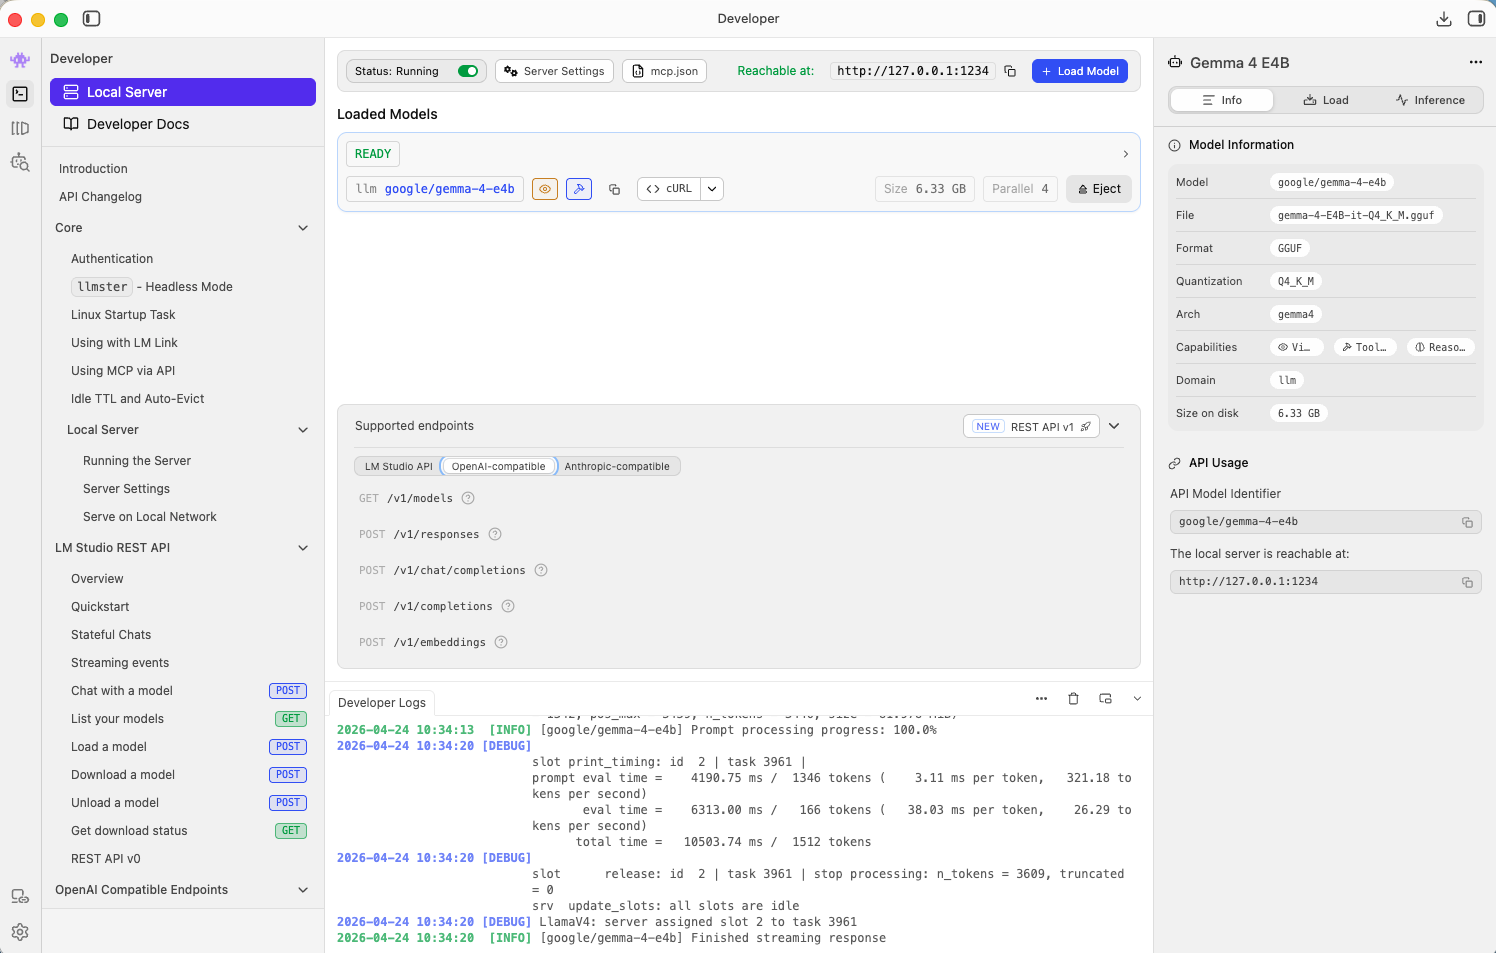Open app settings gear icon

[x=20, y=932]
